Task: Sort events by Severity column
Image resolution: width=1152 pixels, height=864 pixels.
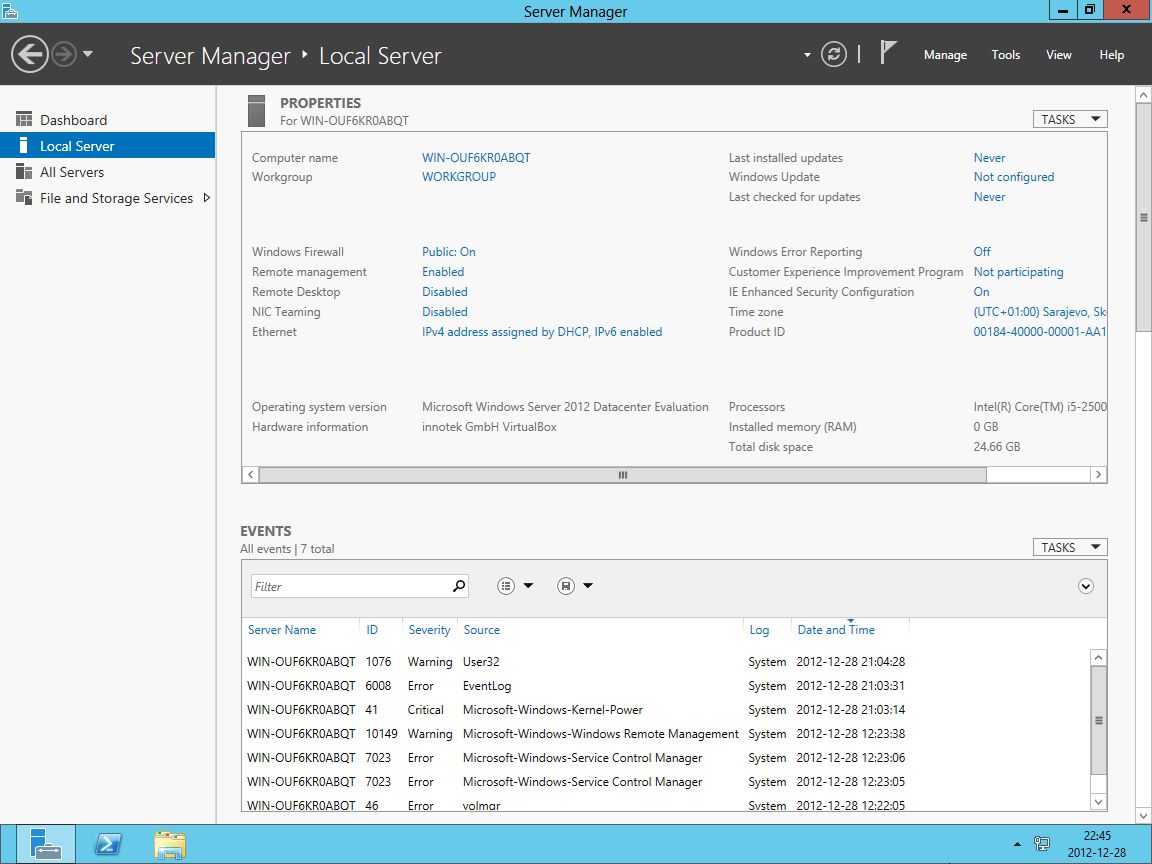Action: tap(429, 630)
